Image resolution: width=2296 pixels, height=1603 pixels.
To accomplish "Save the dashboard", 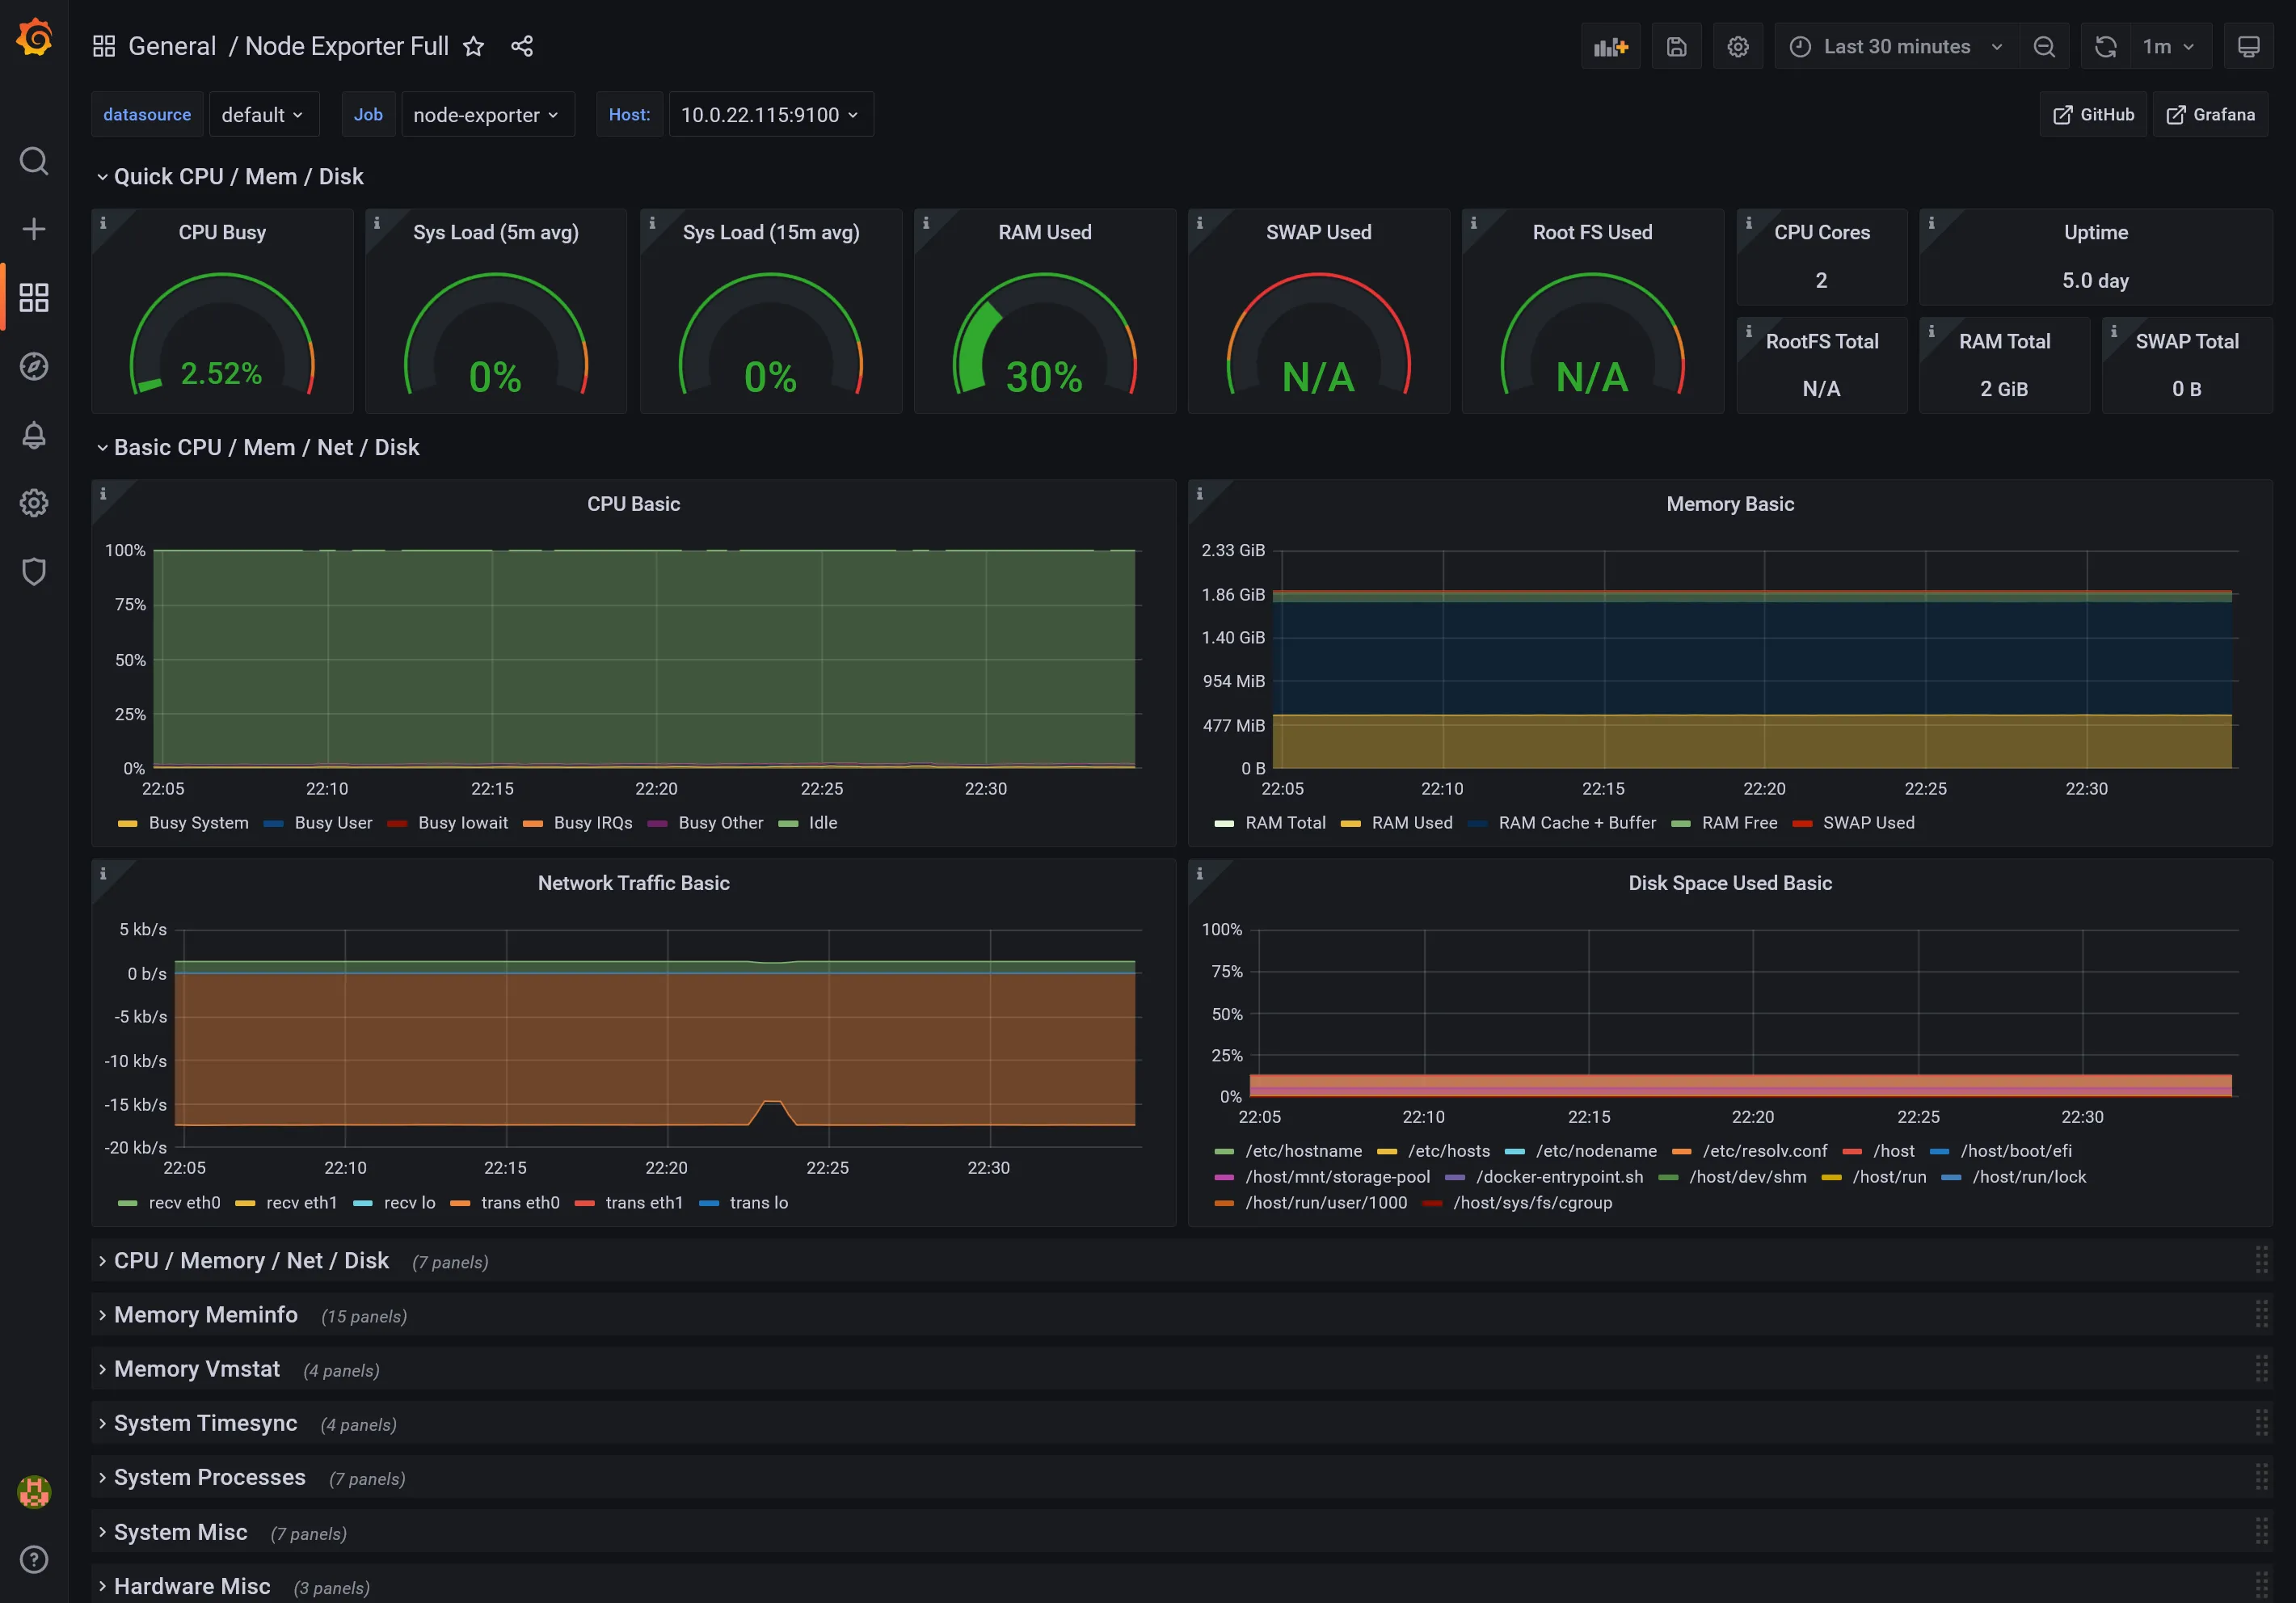I will click(1676, 46).
